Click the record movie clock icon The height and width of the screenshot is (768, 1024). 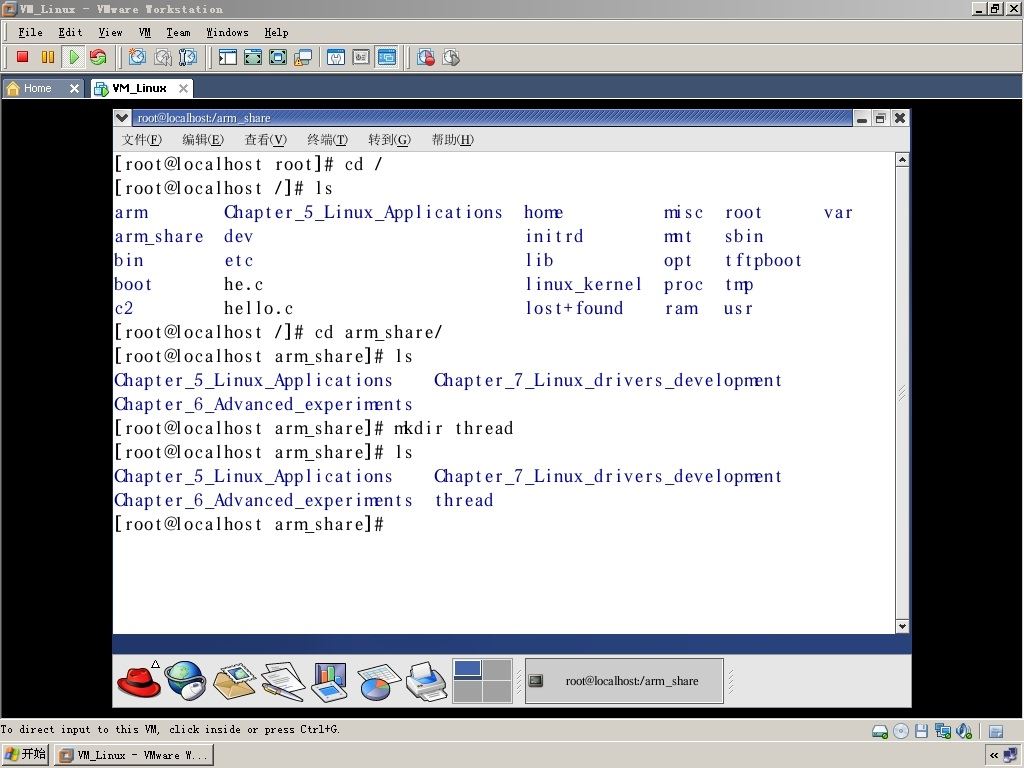click(426, 57)
